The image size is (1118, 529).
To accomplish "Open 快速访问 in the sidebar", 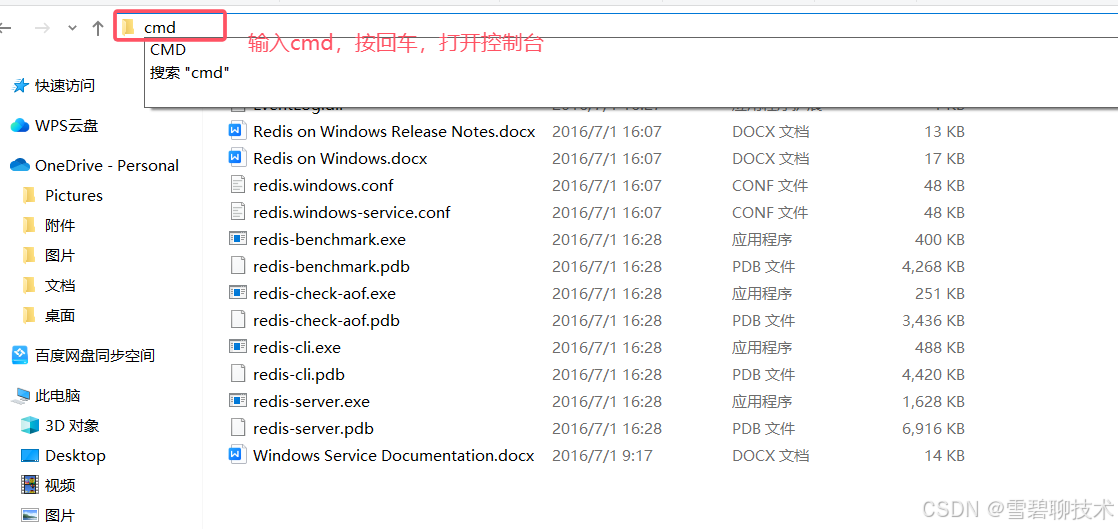I will pyautogui.click(x=65, y=86).
